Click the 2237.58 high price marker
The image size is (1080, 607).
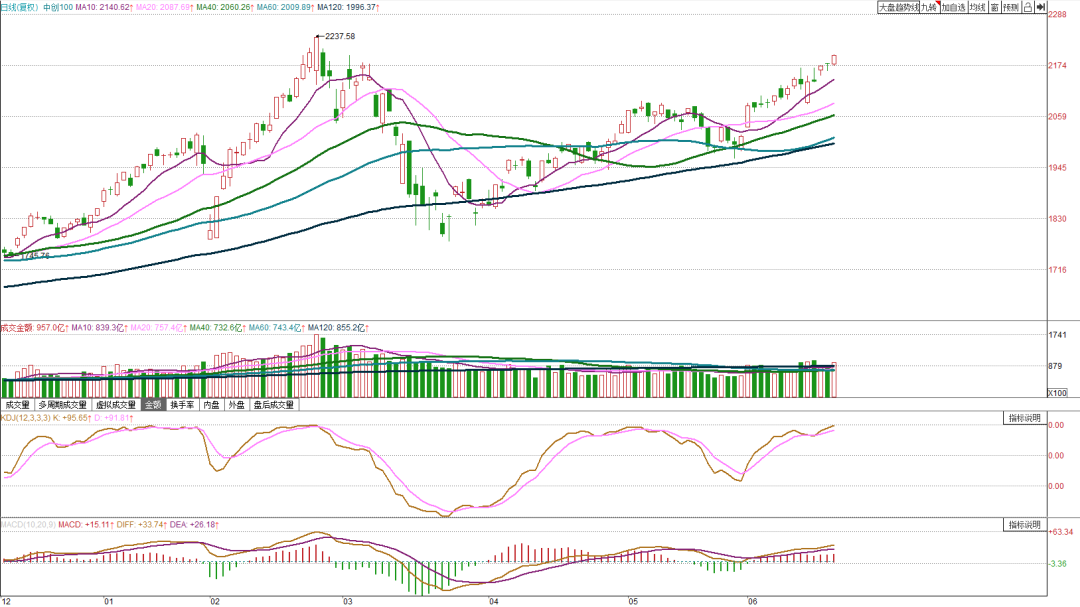point(340,36)
